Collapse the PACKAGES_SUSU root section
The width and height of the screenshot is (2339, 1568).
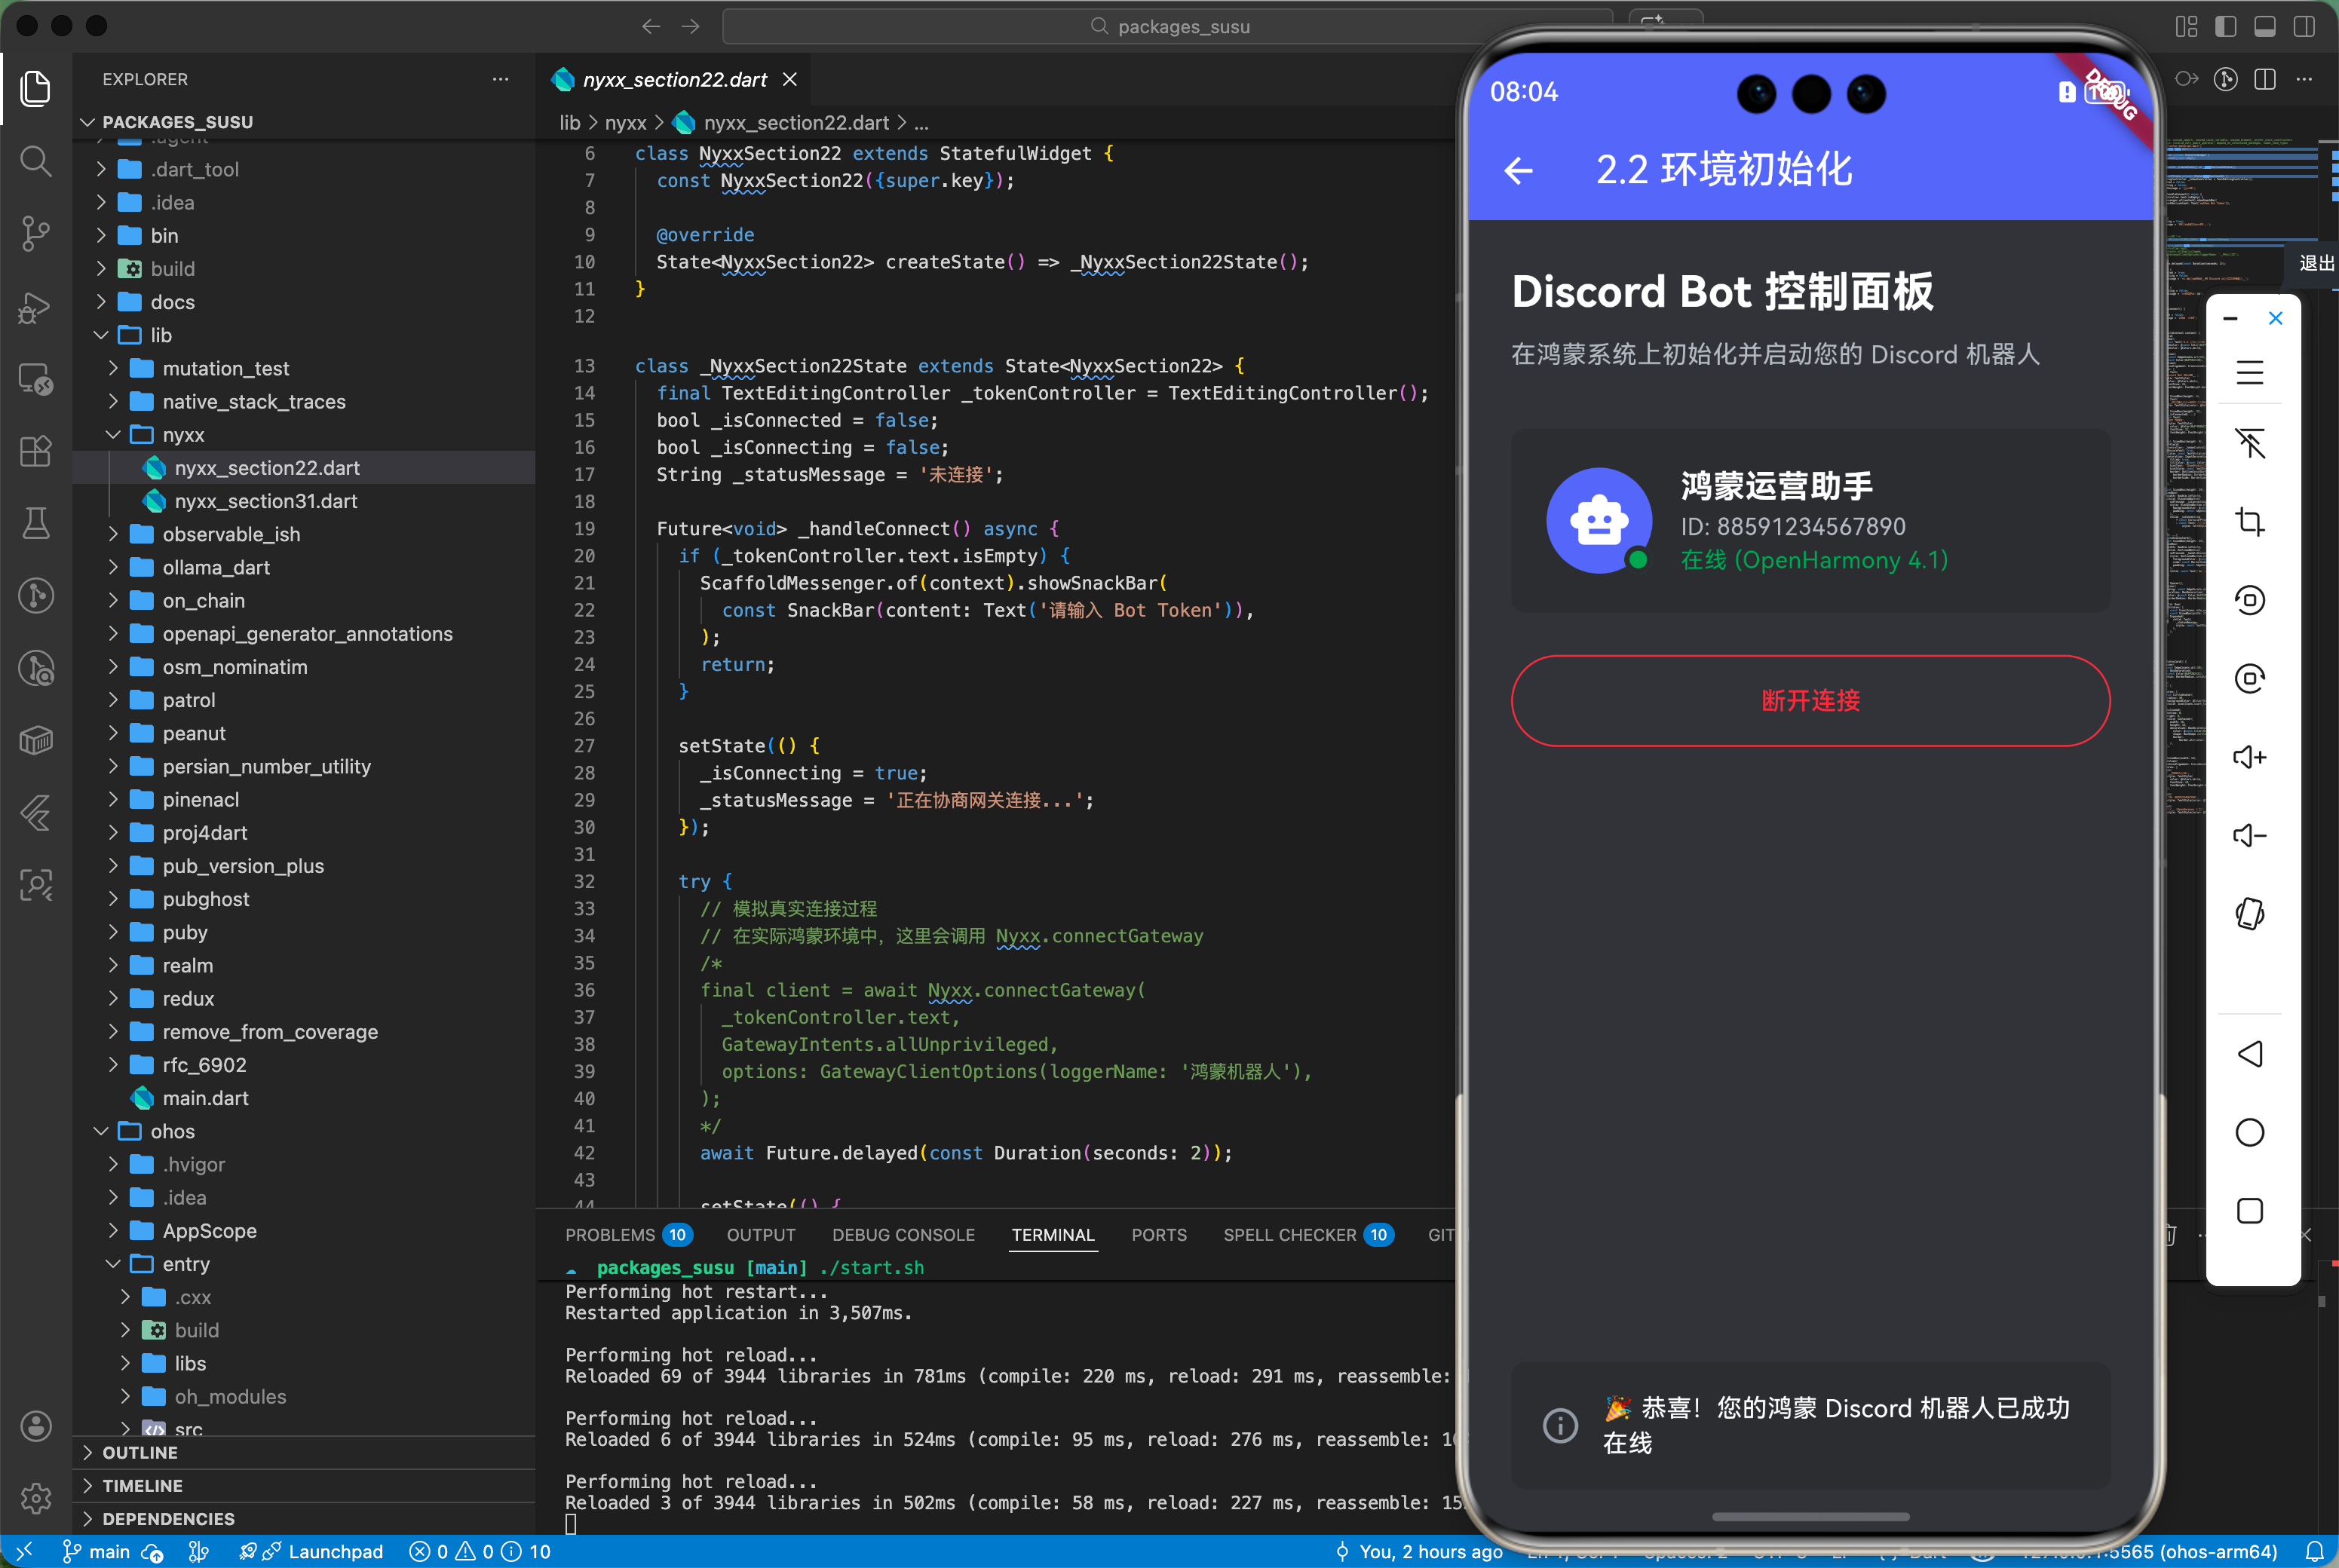click(x=304, y=121)
